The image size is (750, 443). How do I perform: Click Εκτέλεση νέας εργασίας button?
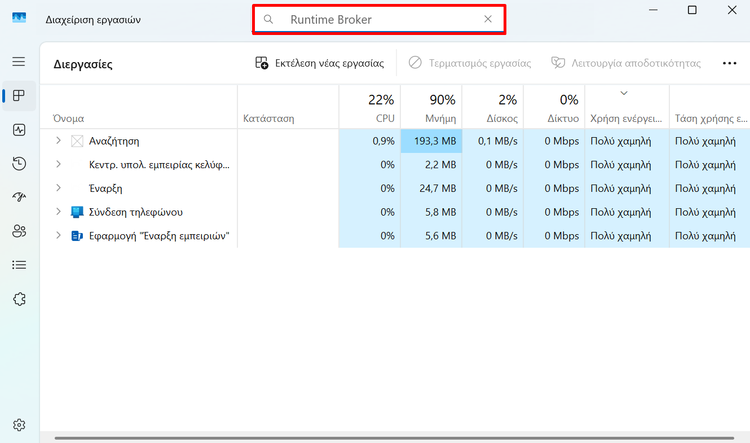tap(320, 63)
